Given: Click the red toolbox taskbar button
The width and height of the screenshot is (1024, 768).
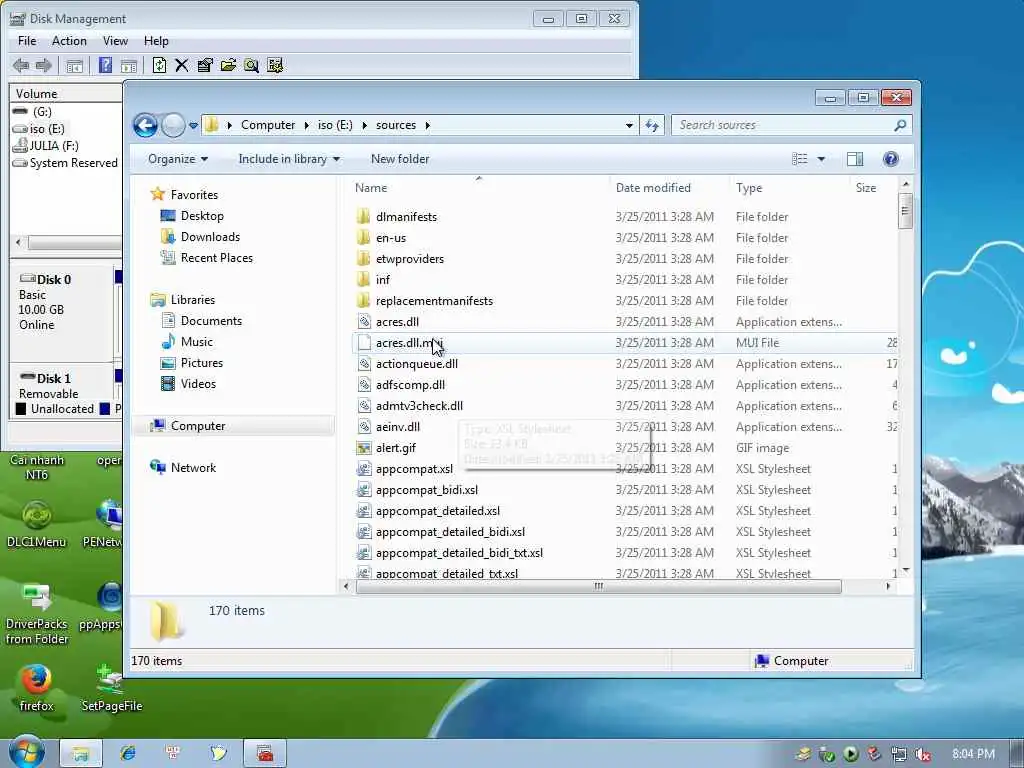Looking at the screenshot, I should [264, 753].
